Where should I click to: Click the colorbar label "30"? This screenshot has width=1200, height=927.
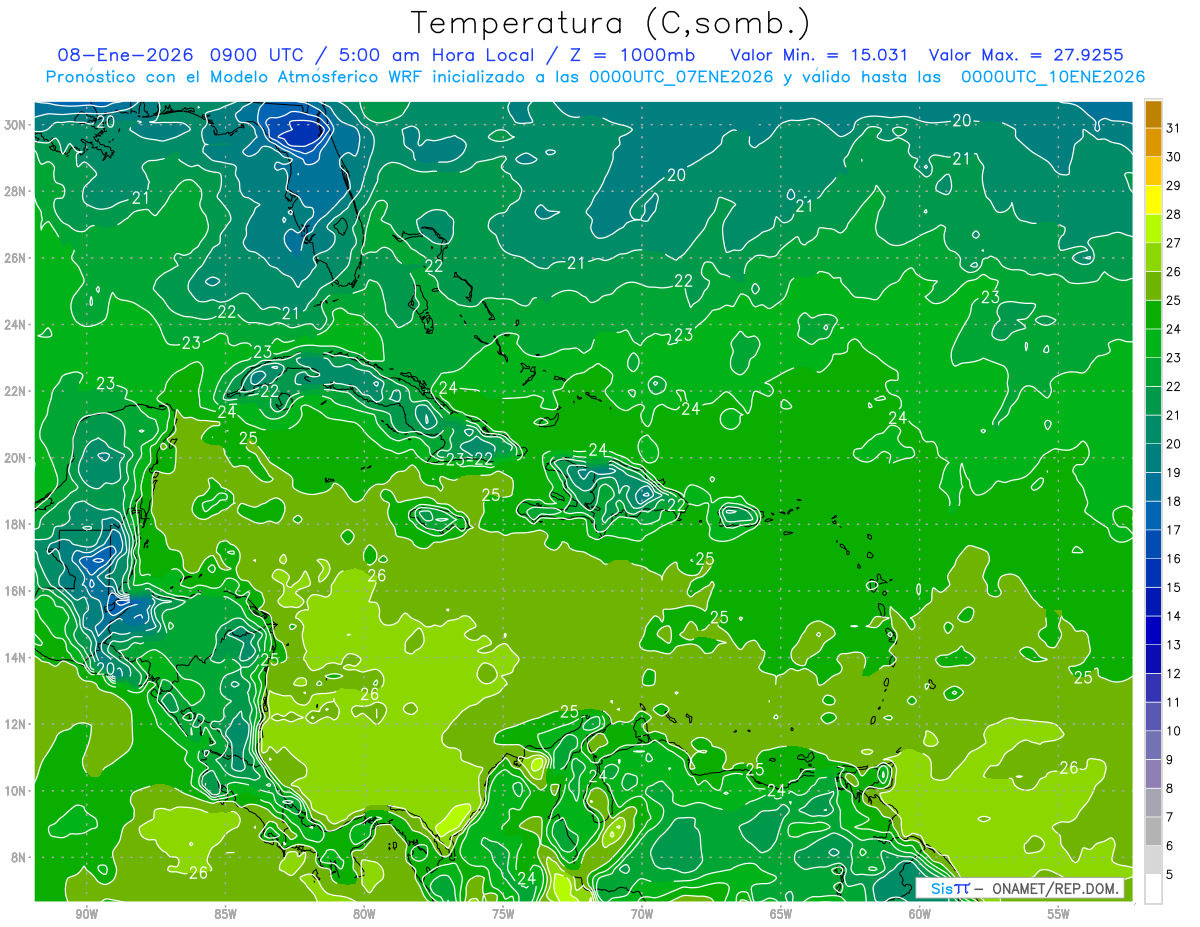(1173, 157)
